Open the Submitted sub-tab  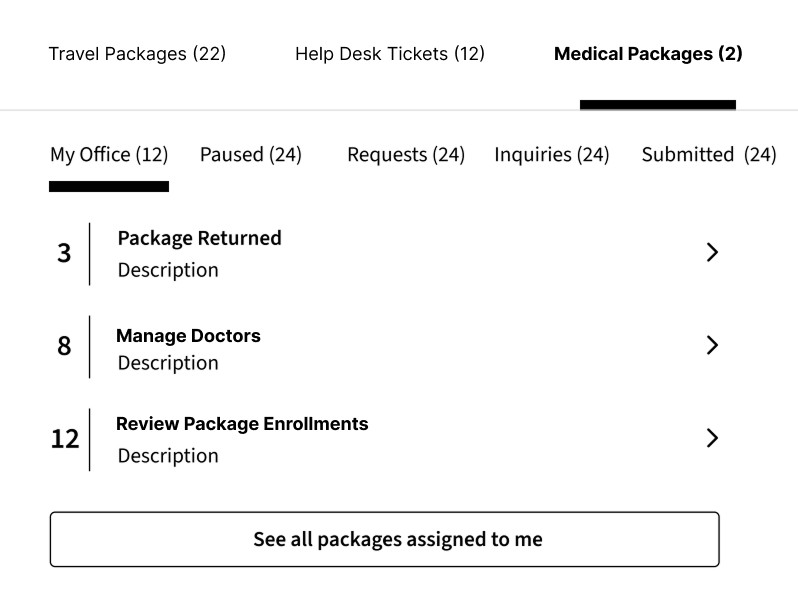tap(708, 155)
